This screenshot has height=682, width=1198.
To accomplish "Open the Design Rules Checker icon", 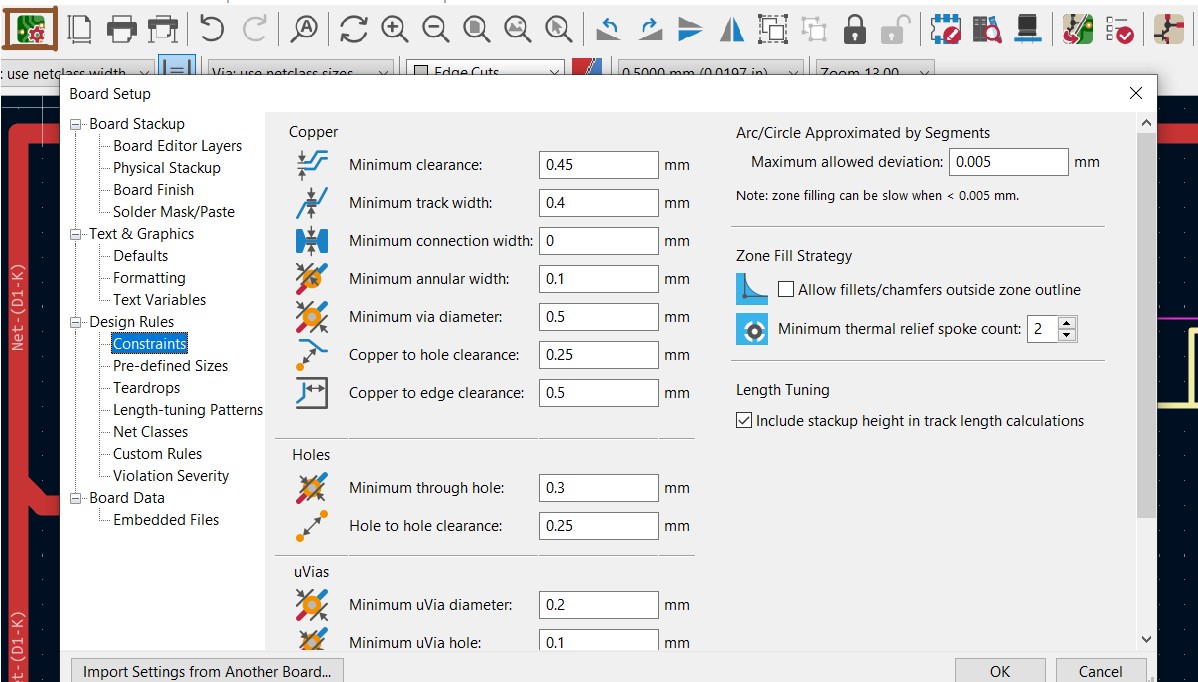I will click(1119, 29).
